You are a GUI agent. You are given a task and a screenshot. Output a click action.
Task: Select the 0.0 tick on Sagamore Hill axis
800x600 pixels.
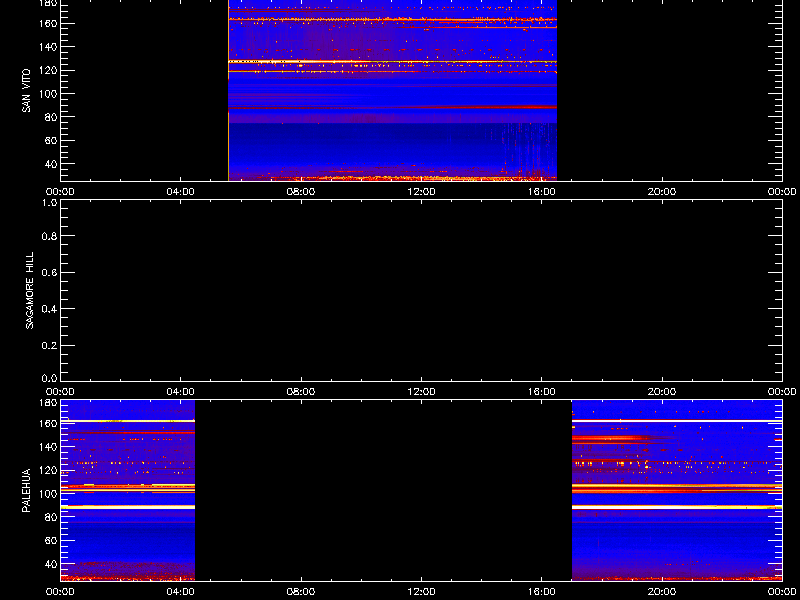pyautogui.click(x=49, y=378)
